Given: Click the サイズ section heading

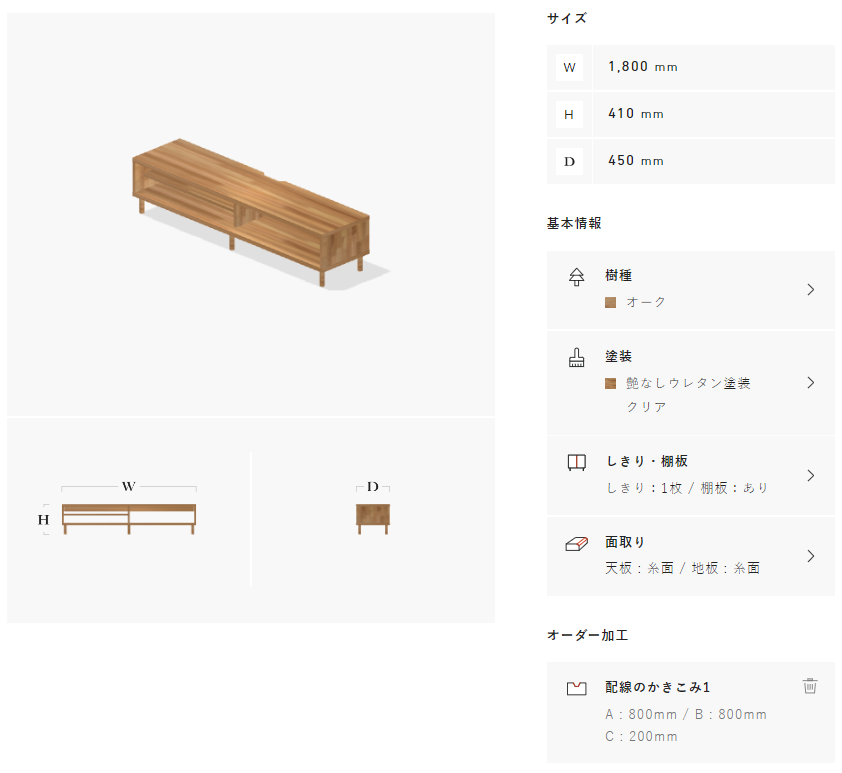Looking at the screenshot, I should (x=567, y=18).
